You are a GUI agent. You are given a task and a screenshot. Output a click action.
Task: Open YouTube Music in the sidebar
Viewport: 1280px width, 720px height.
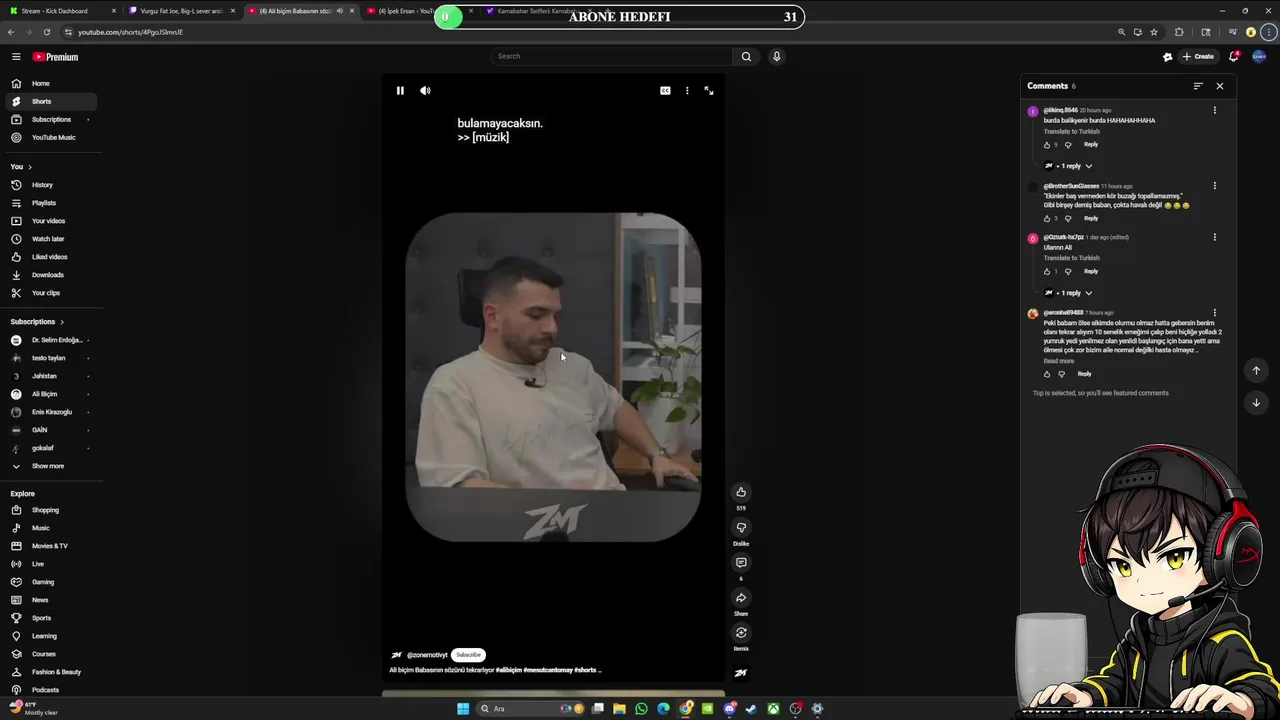[x=50, y=137]
